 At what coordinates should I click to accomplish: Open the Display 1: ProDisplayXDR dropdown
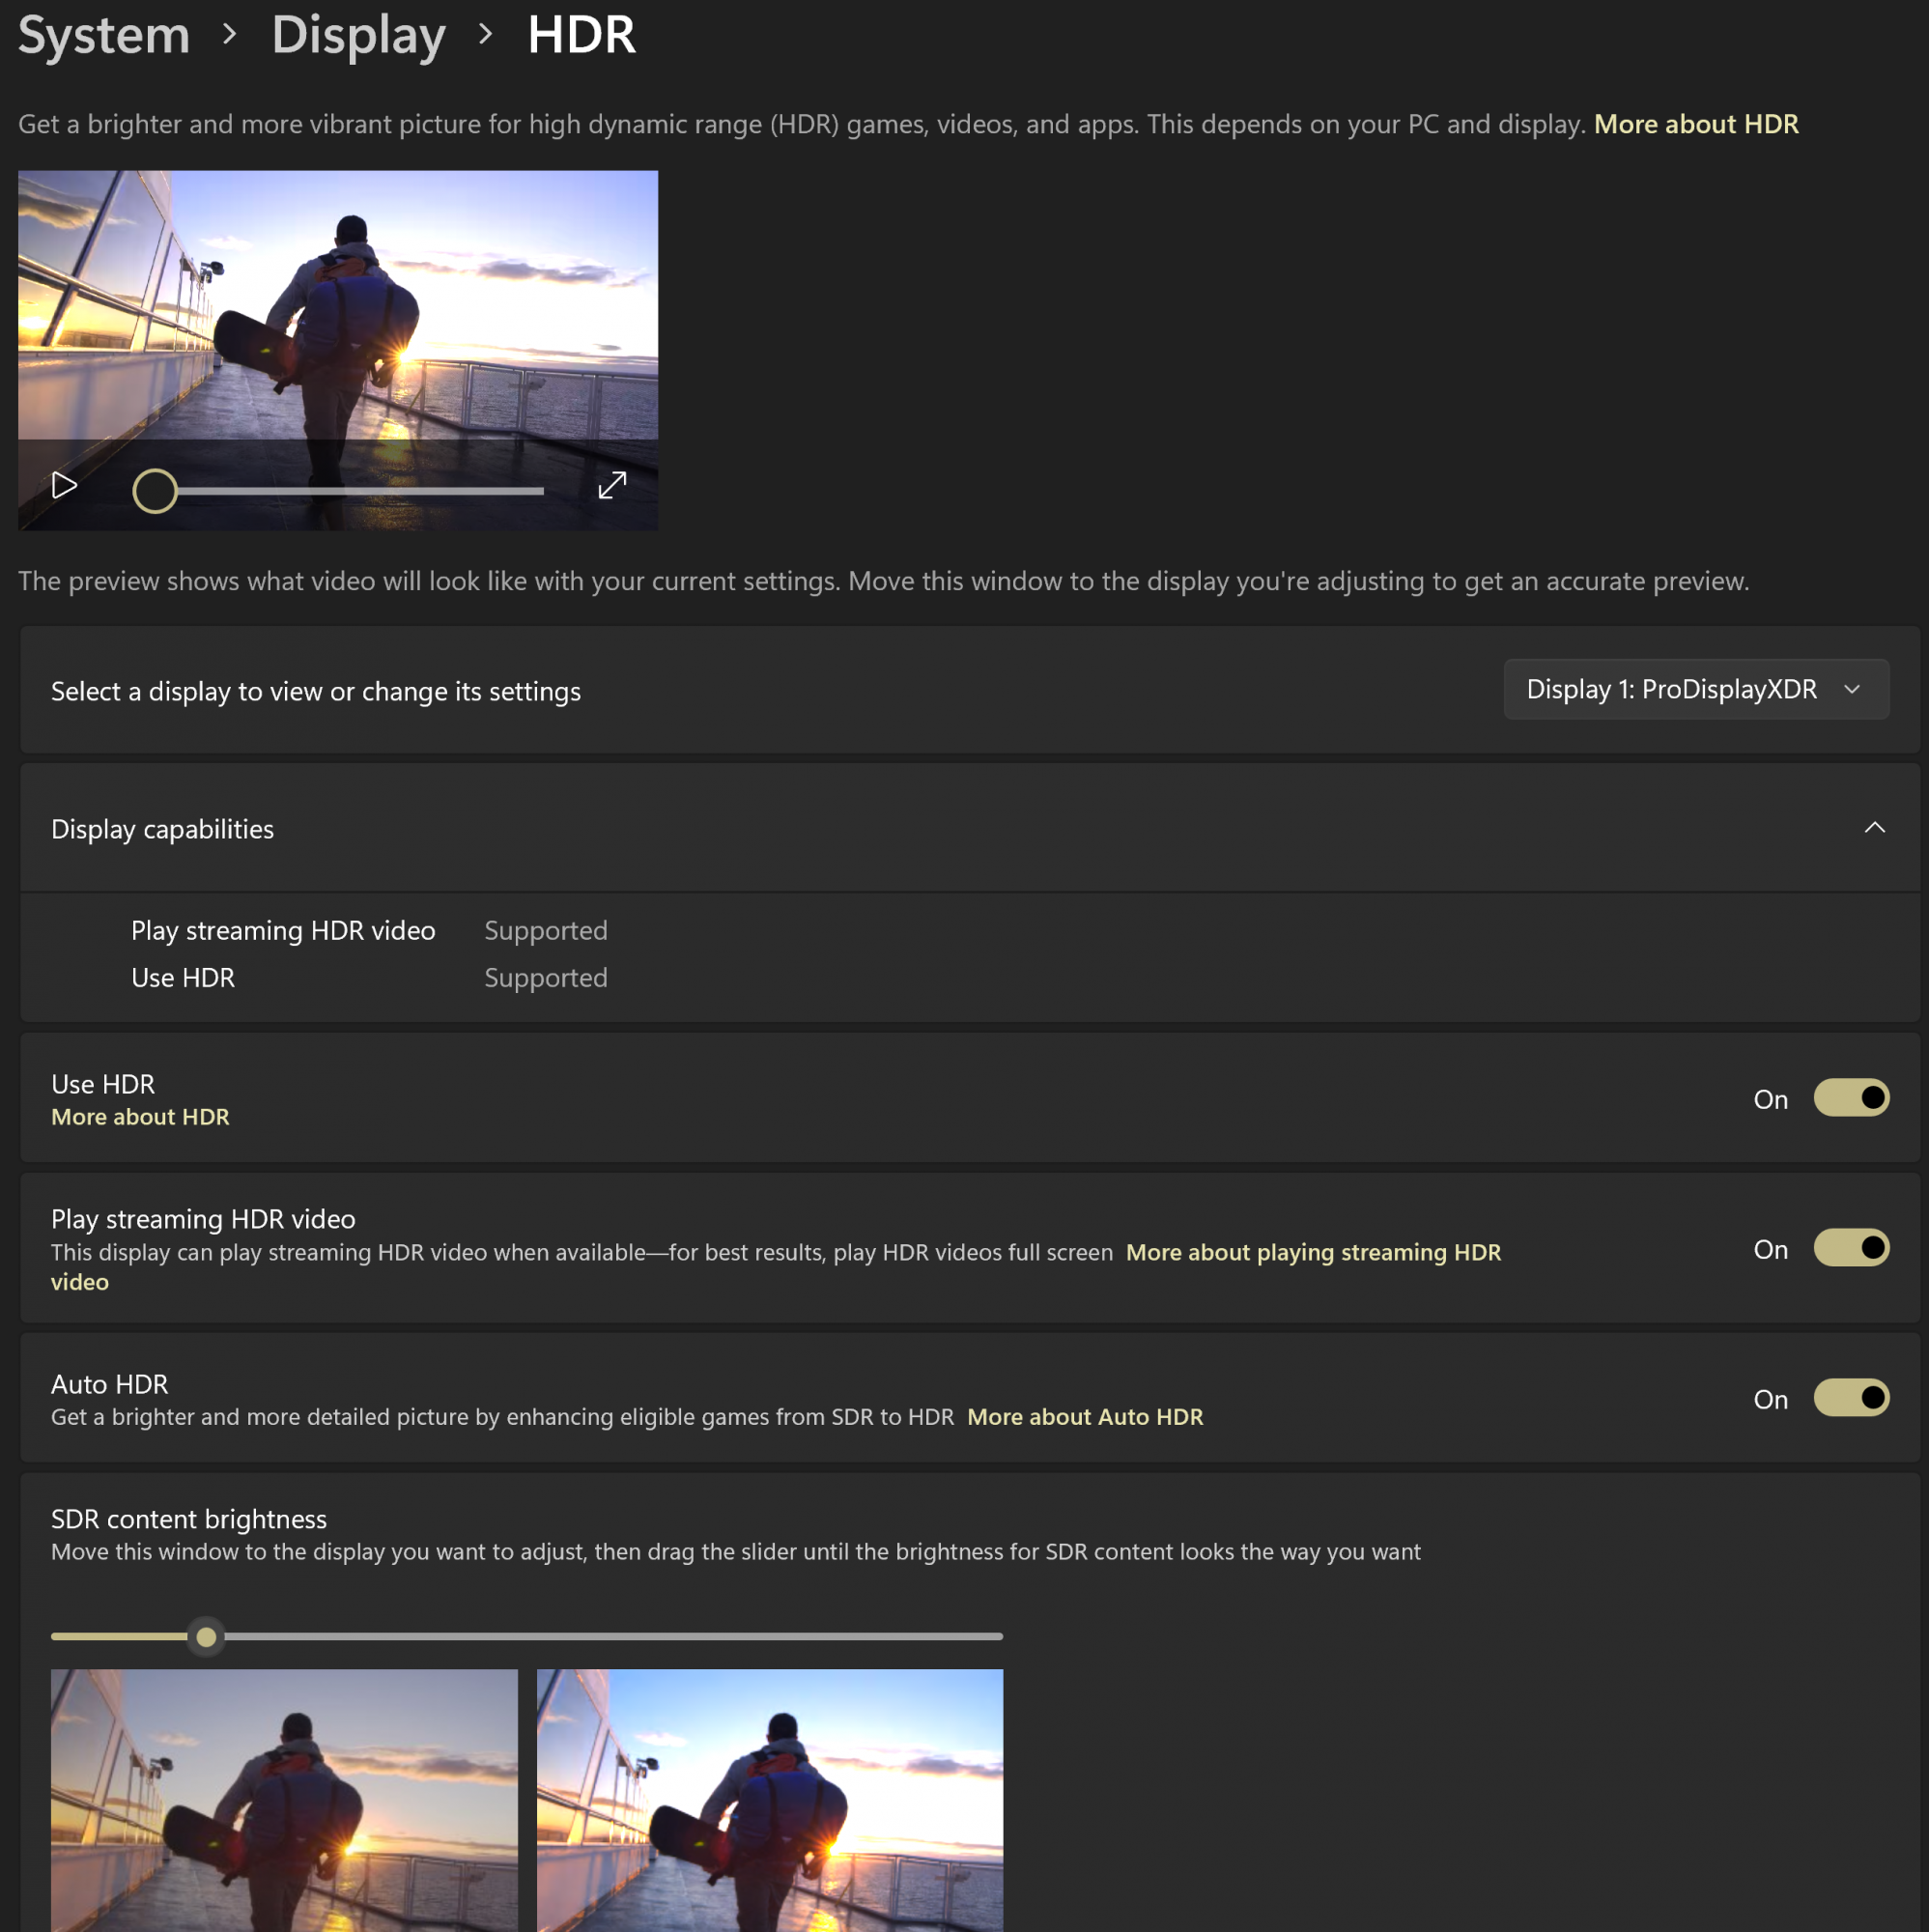[1695, 689]
